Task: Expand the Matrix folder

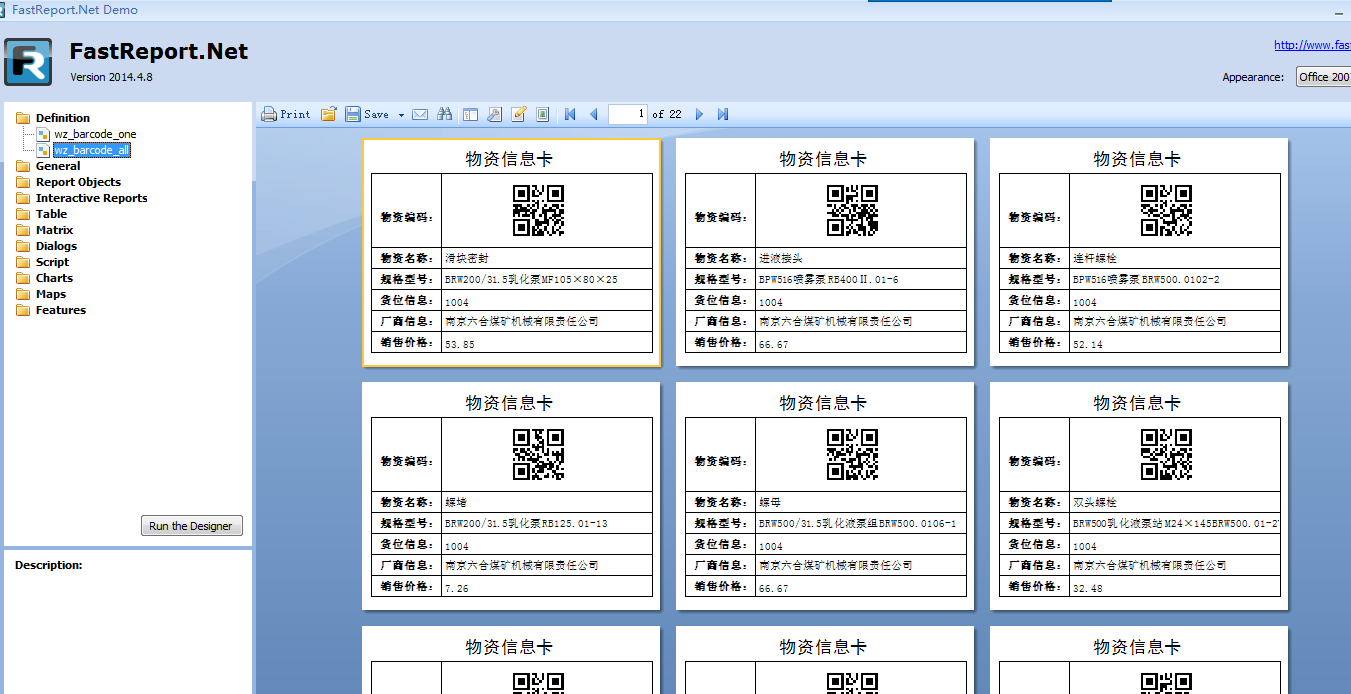Action: click(x=54, y=230)
